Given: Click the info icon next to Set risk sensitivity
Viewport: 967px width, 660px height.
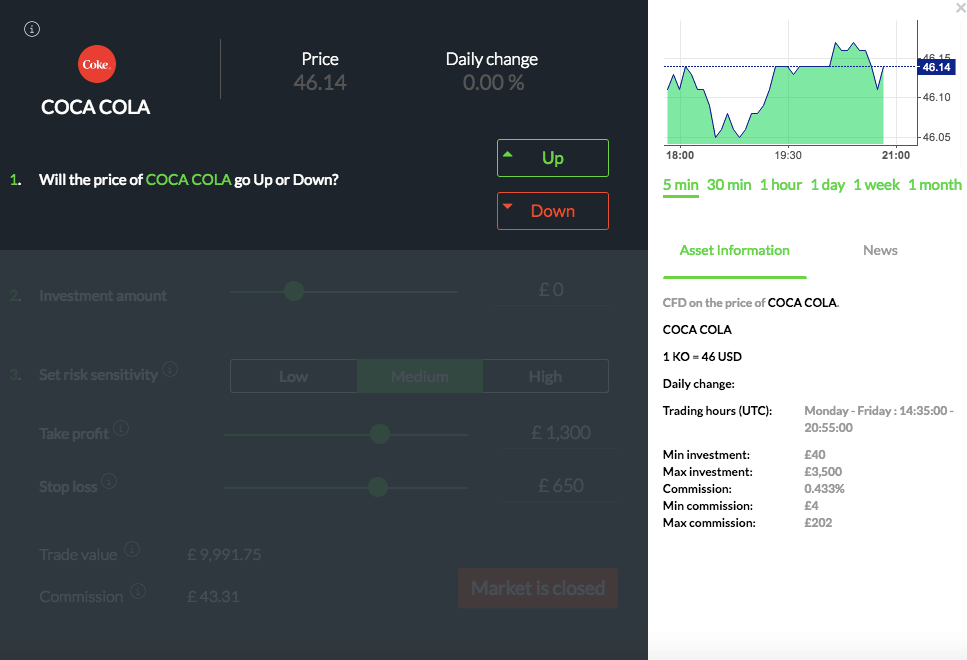Looking at the screenshot, I should pyautogui.click(x=170, y=369).
